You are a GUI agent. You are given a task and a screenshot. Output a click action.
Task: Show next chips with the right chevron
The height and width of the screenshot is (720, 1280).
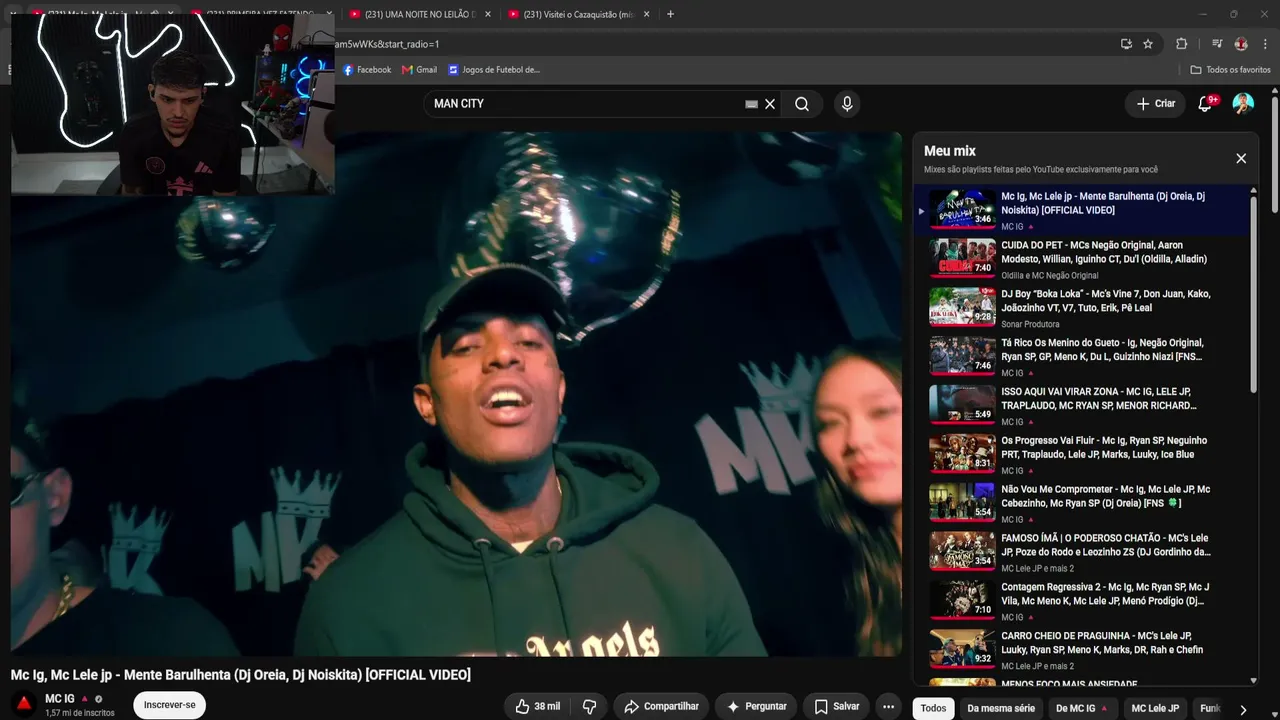1243,709
